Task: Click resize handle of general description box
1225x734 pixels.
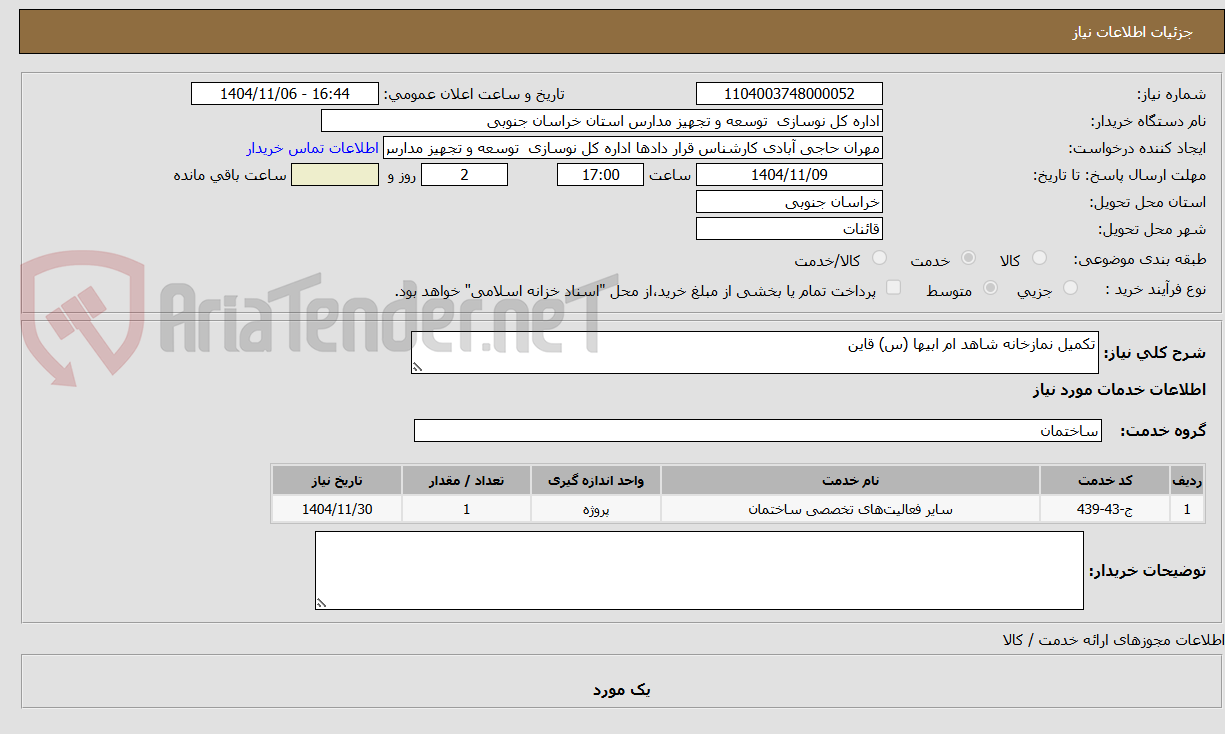Action: 418,368
